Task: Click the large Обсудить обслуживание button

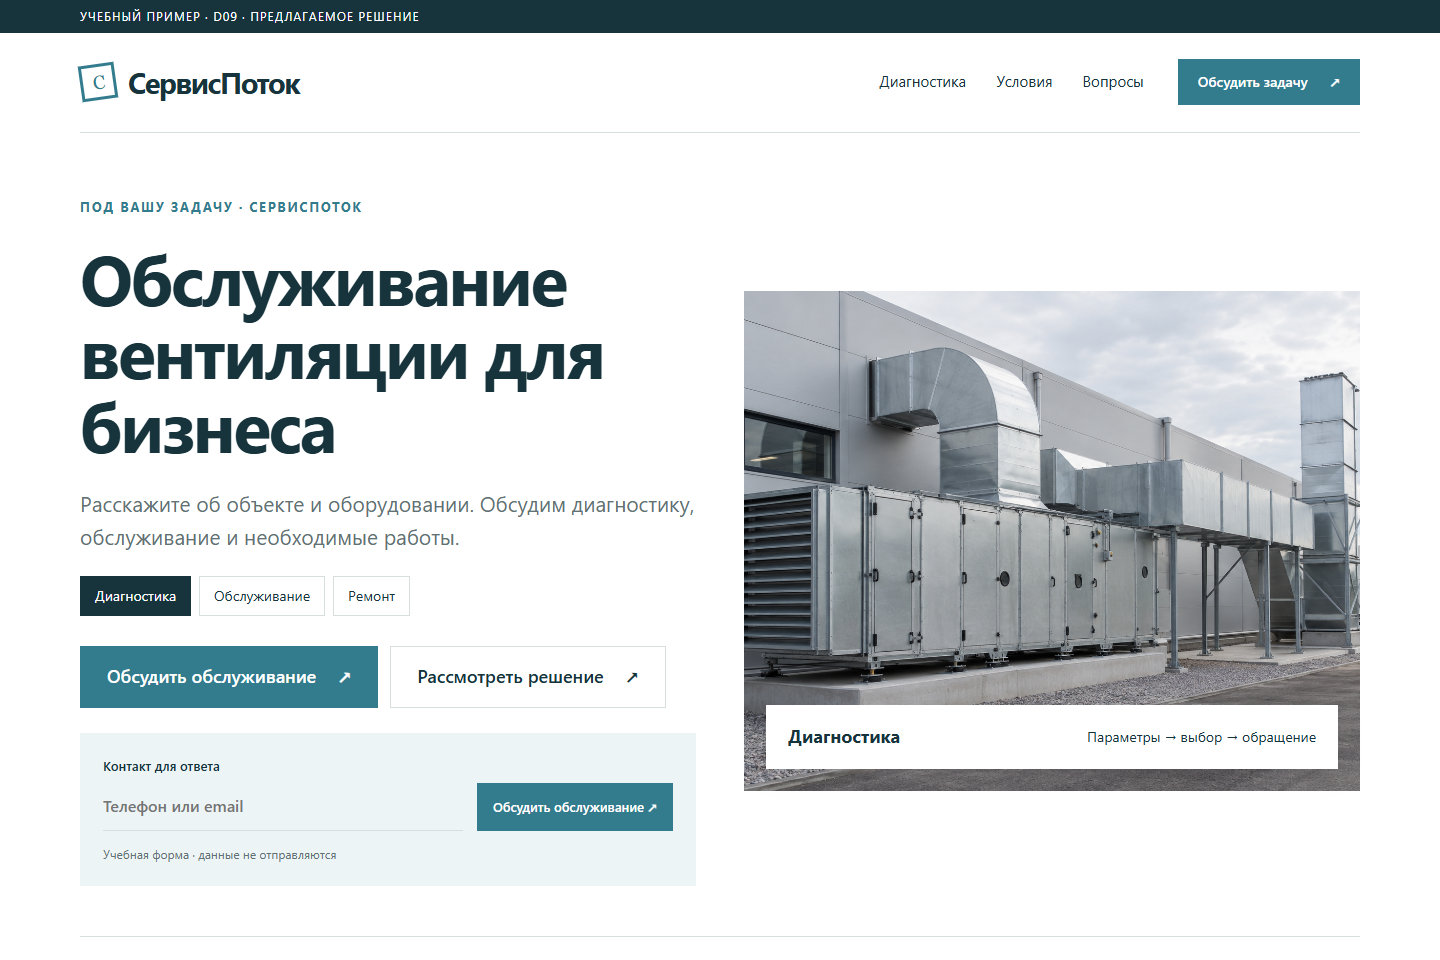Action: 229,677
